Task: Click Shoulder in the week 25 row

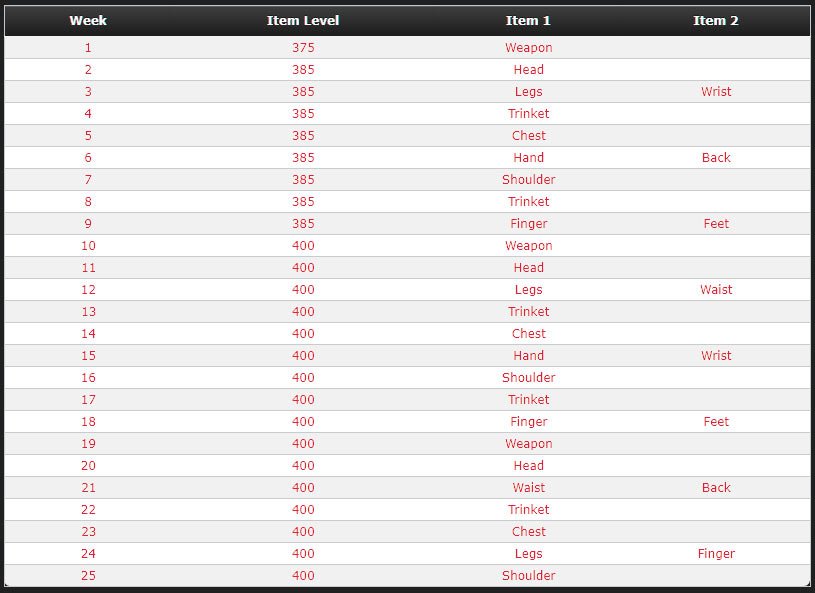Action: (x=529, y=576)
